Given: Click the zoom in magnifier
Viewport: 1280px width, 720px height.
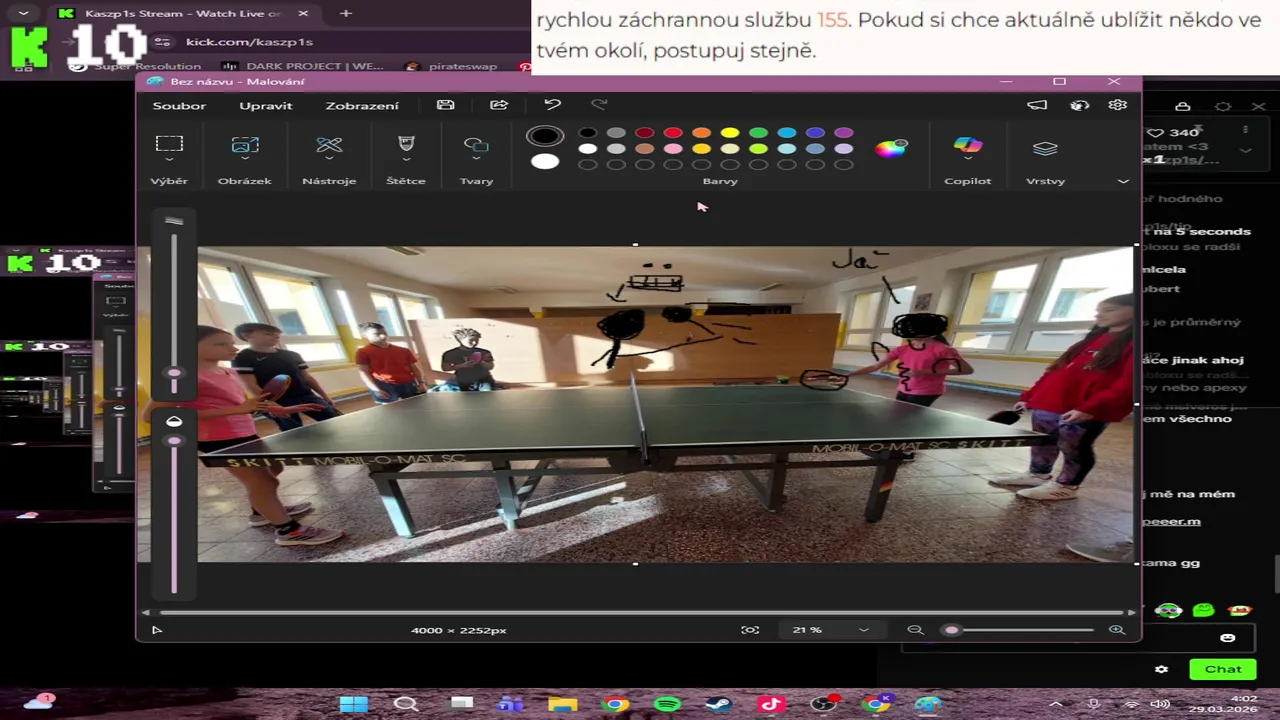Looking at the screenshot, I should (x=1117, y=630).
